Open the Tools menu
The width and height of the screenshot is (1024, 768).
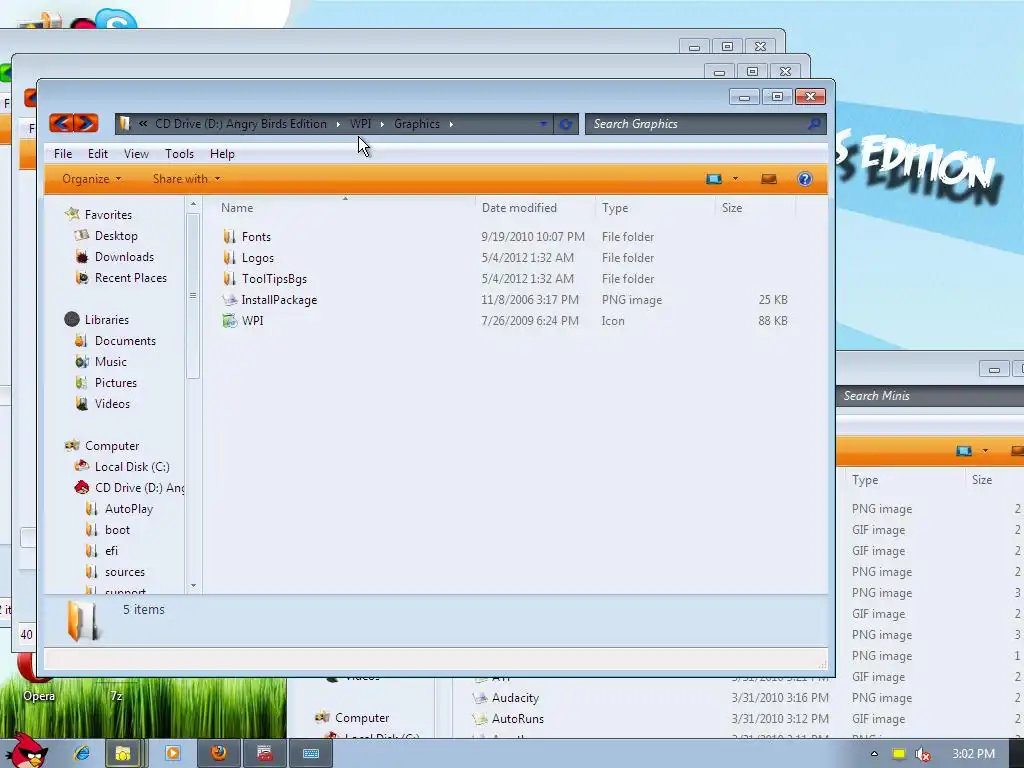[179, 153]
